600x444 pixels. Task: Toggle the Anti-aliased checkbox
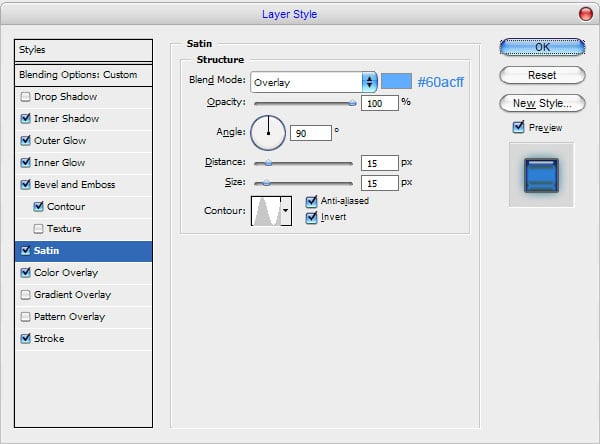311,201
